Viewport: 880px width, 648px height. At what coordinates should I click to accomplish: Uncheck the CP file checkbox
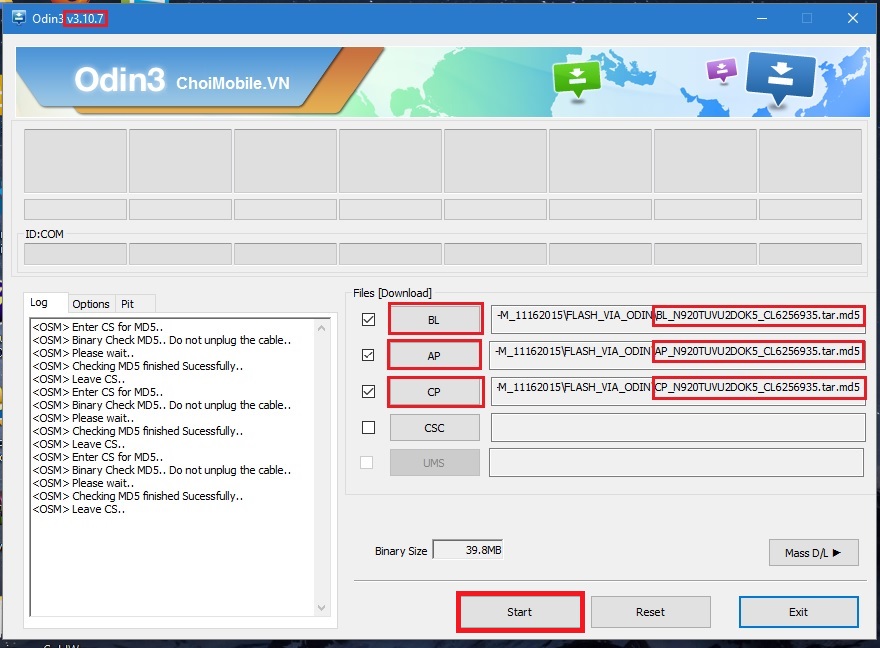[368, 391]
